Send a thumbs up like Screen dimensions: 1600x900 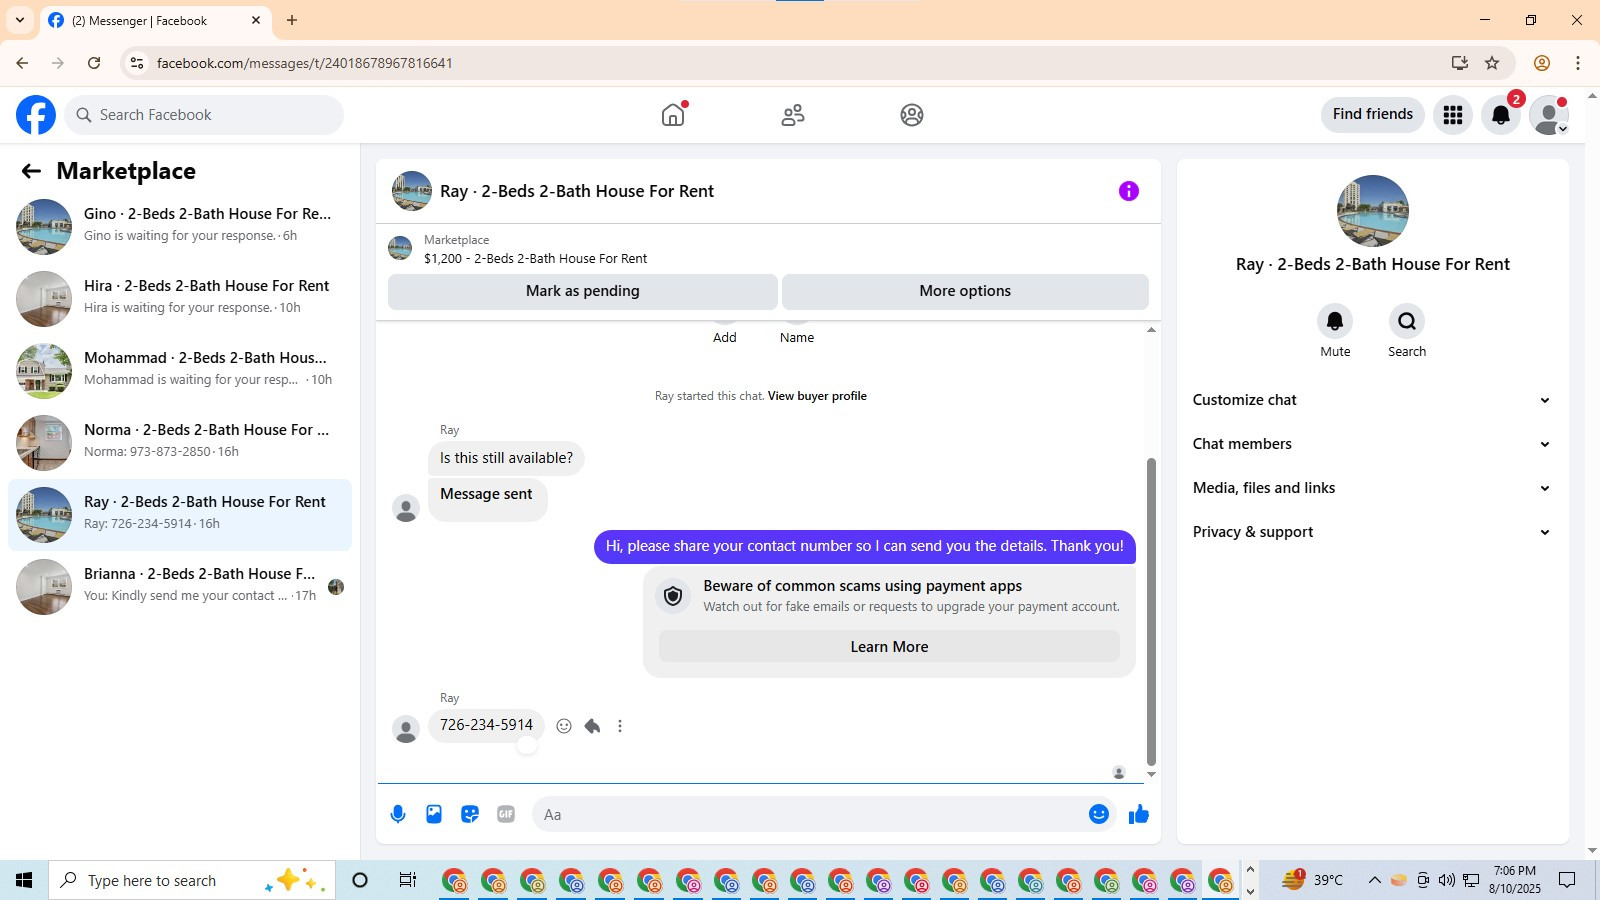[1139, 814]
